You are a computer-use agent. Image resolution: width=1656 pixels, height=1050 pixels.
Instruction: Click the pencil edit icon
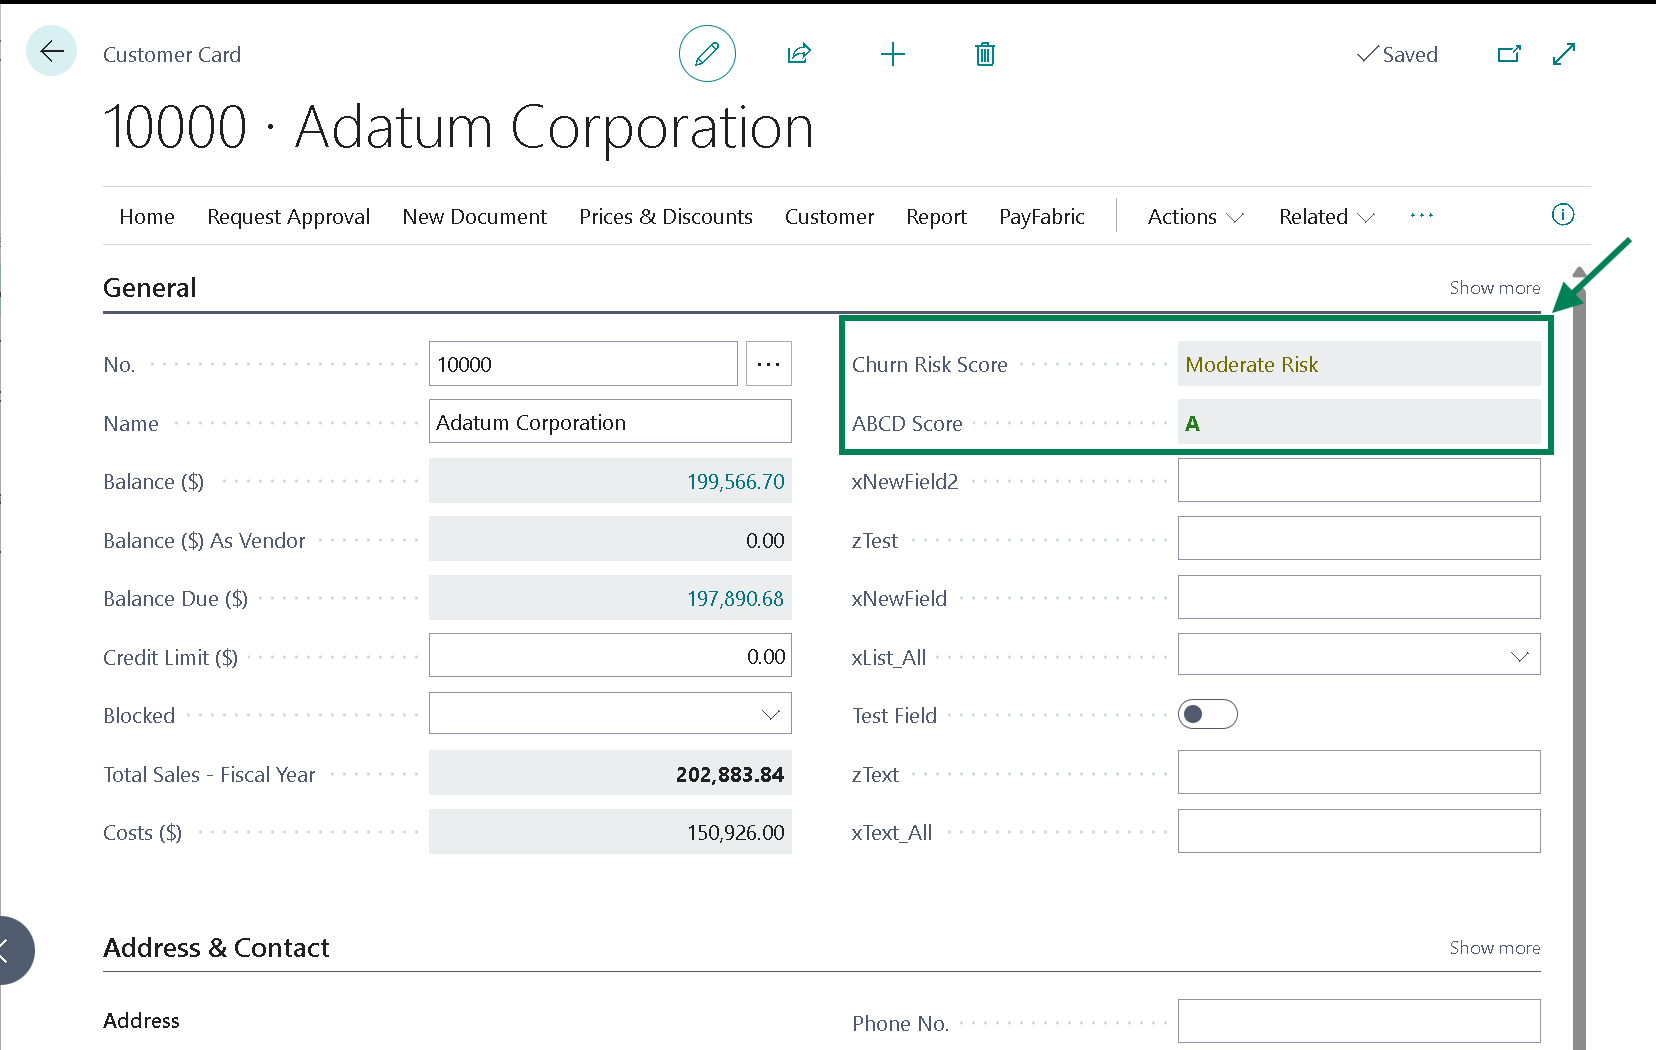(x=707, y=54)
